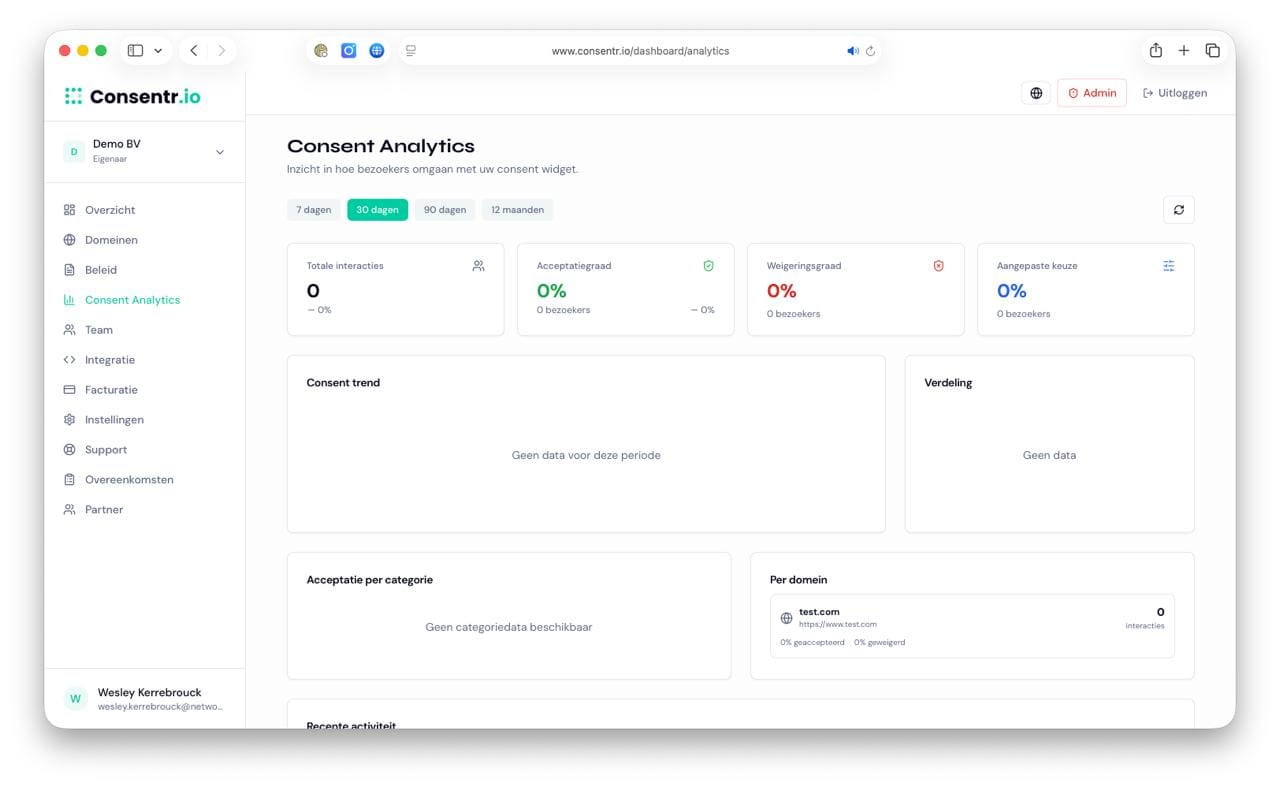
Task: Open sidebar options dropdown arrow in Safari
Action: (158, 50)
